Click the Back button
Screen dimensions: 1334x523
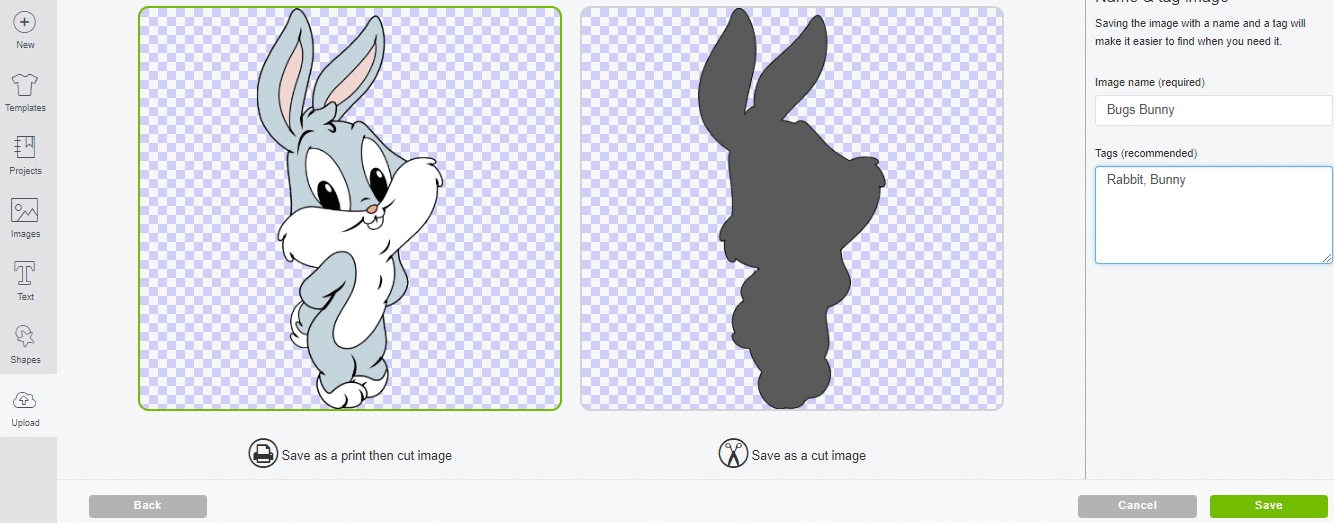[x=148, y=506]
